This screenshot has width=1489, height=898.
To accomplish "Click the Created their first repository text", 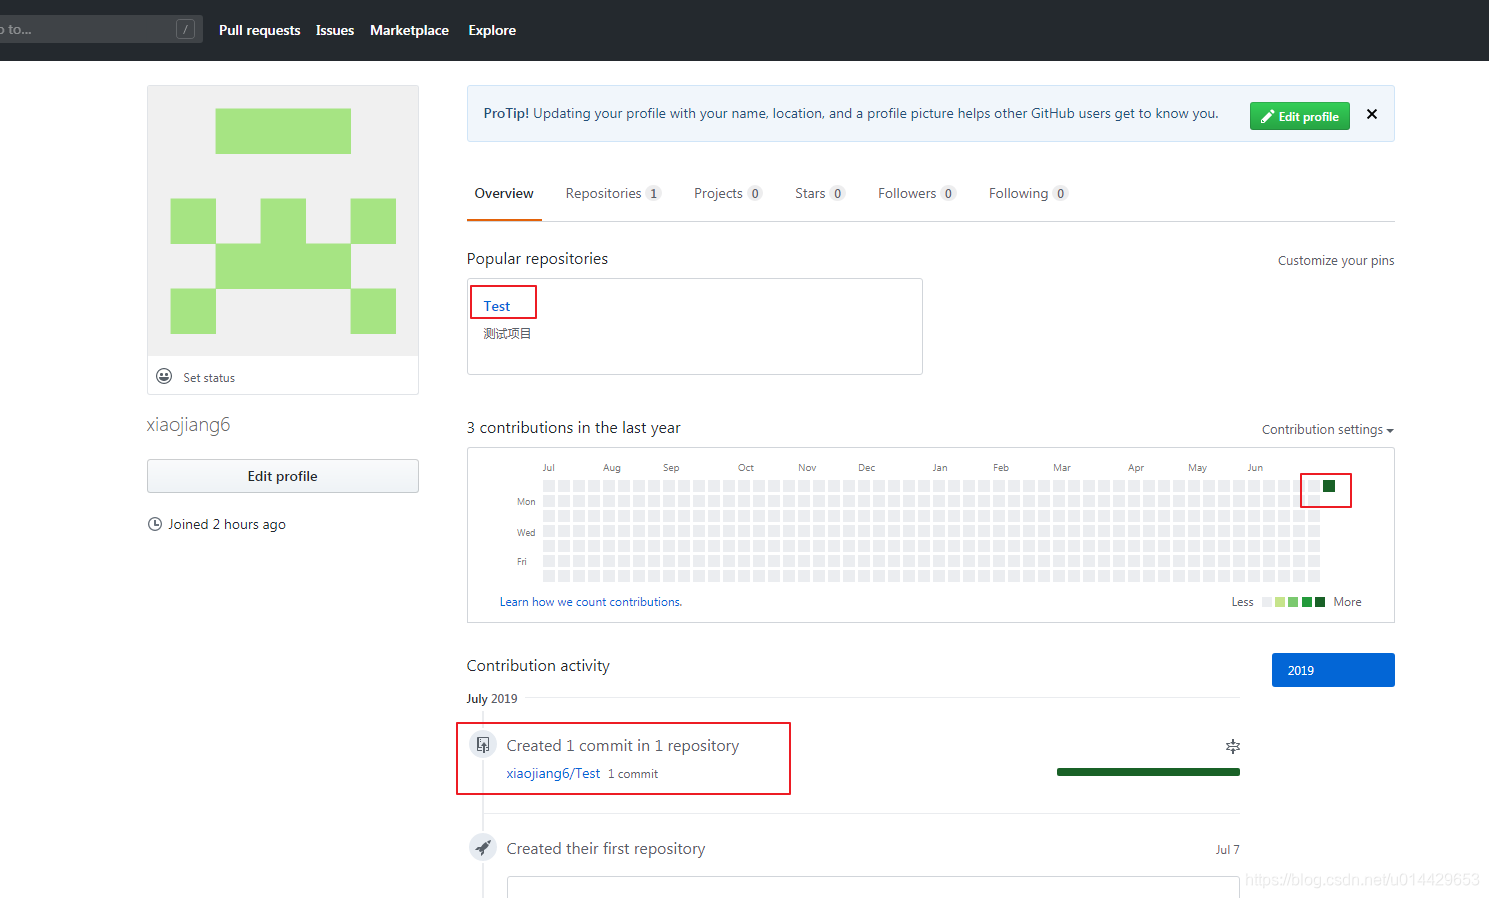I will 605,849.
